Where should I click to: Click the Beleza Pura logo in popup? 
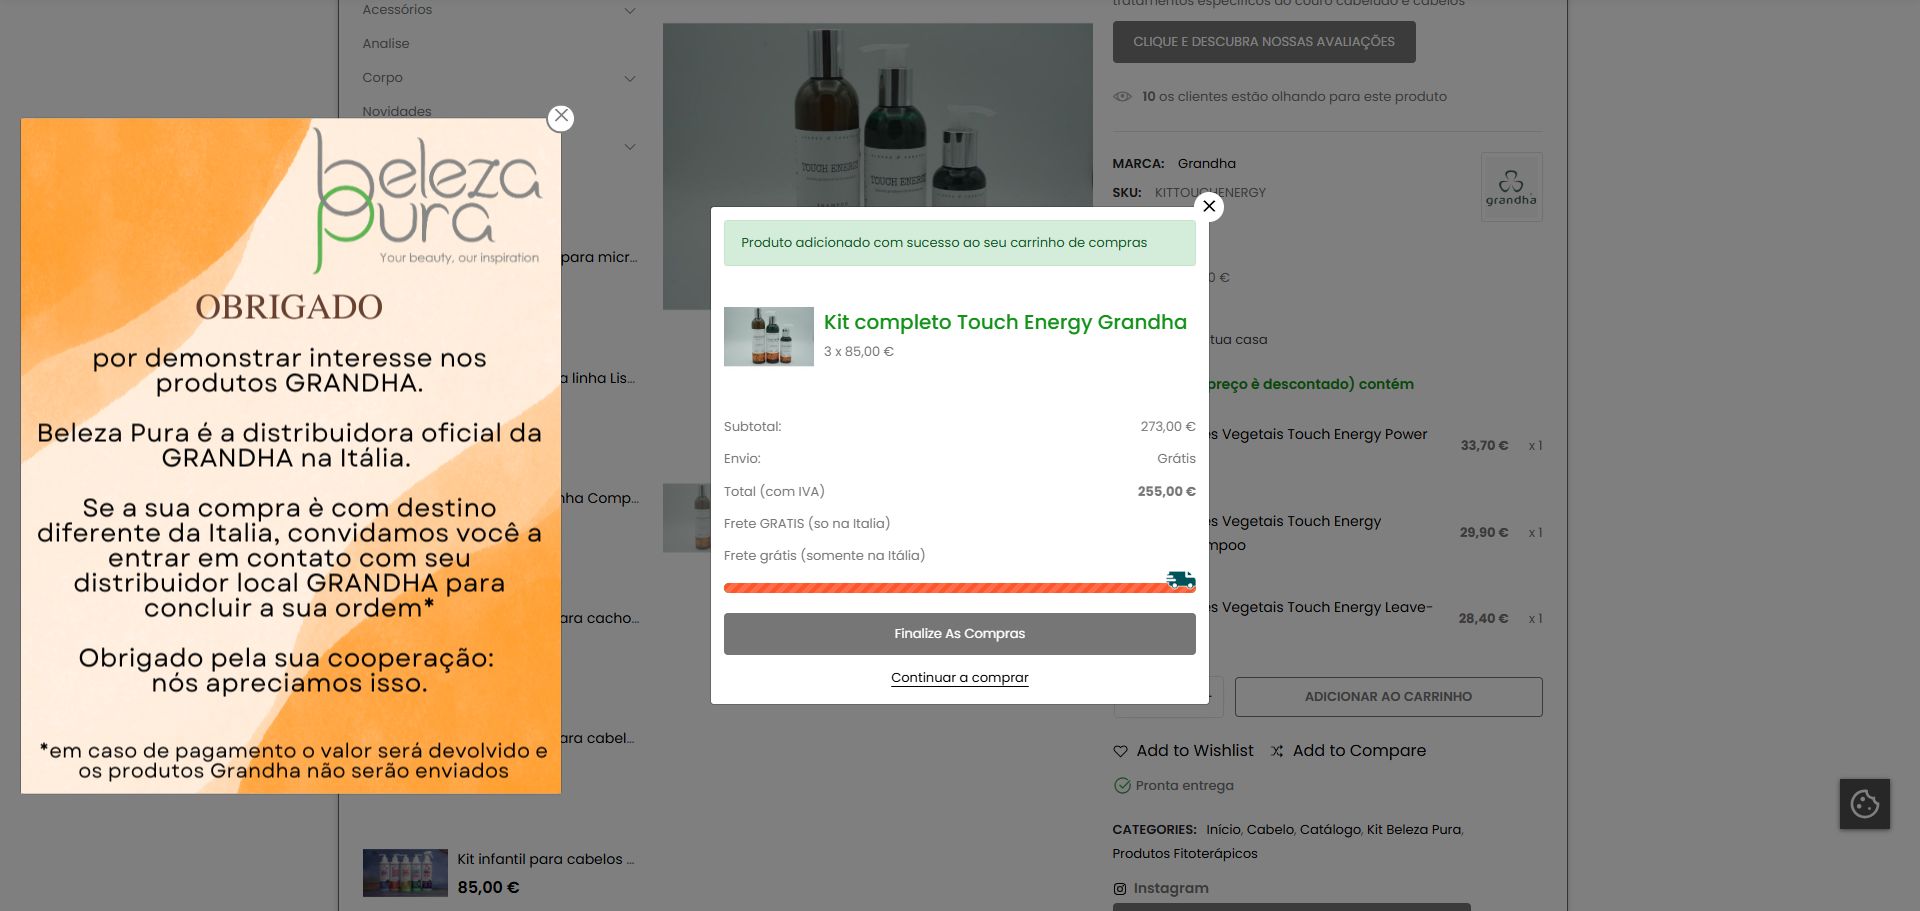tap(427, 201)
